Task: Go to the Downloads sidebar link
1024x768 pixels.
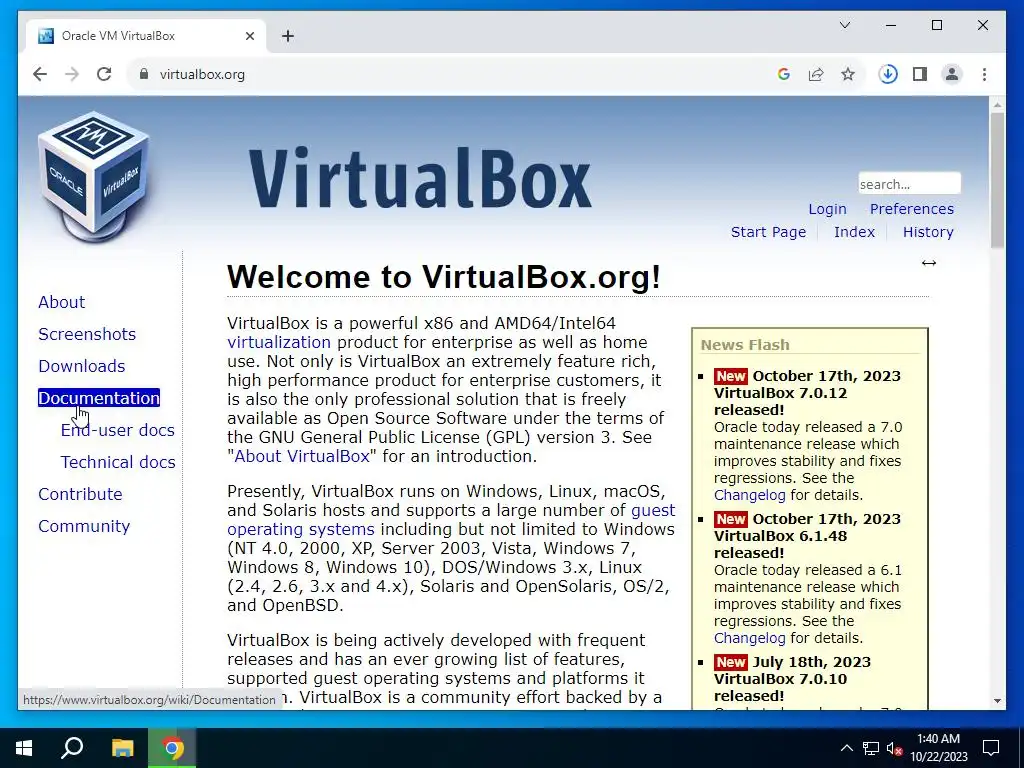Action: point(82,366)
